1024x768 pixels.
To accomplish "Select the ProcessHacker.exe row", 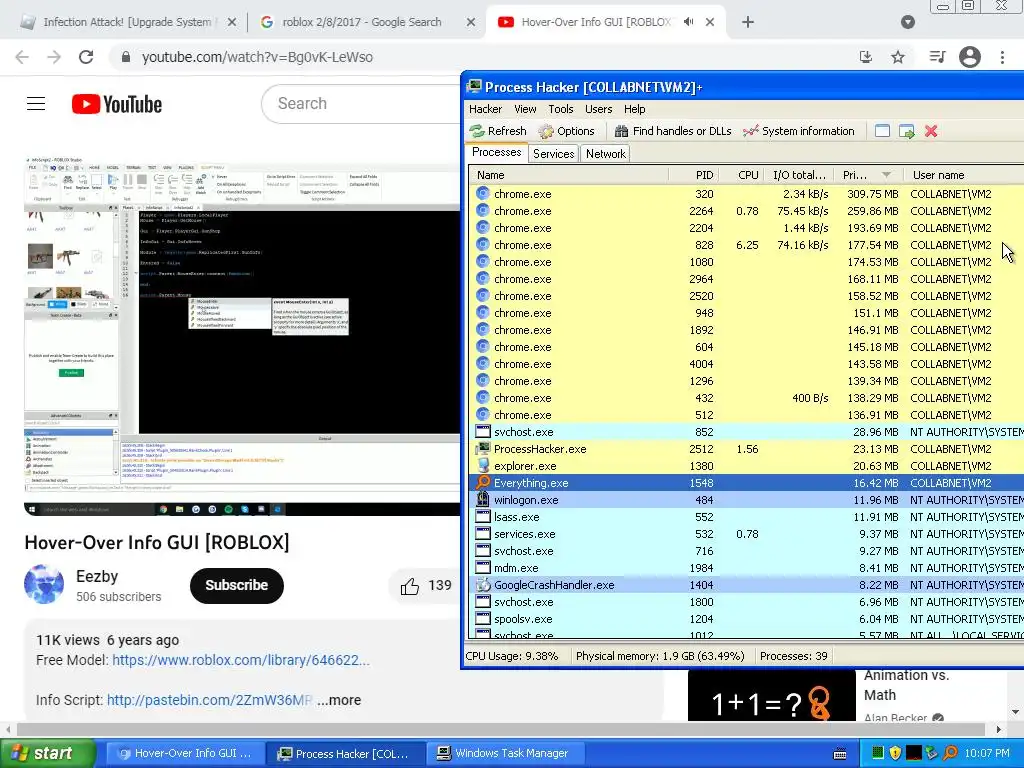I will (x=746, y=449).
